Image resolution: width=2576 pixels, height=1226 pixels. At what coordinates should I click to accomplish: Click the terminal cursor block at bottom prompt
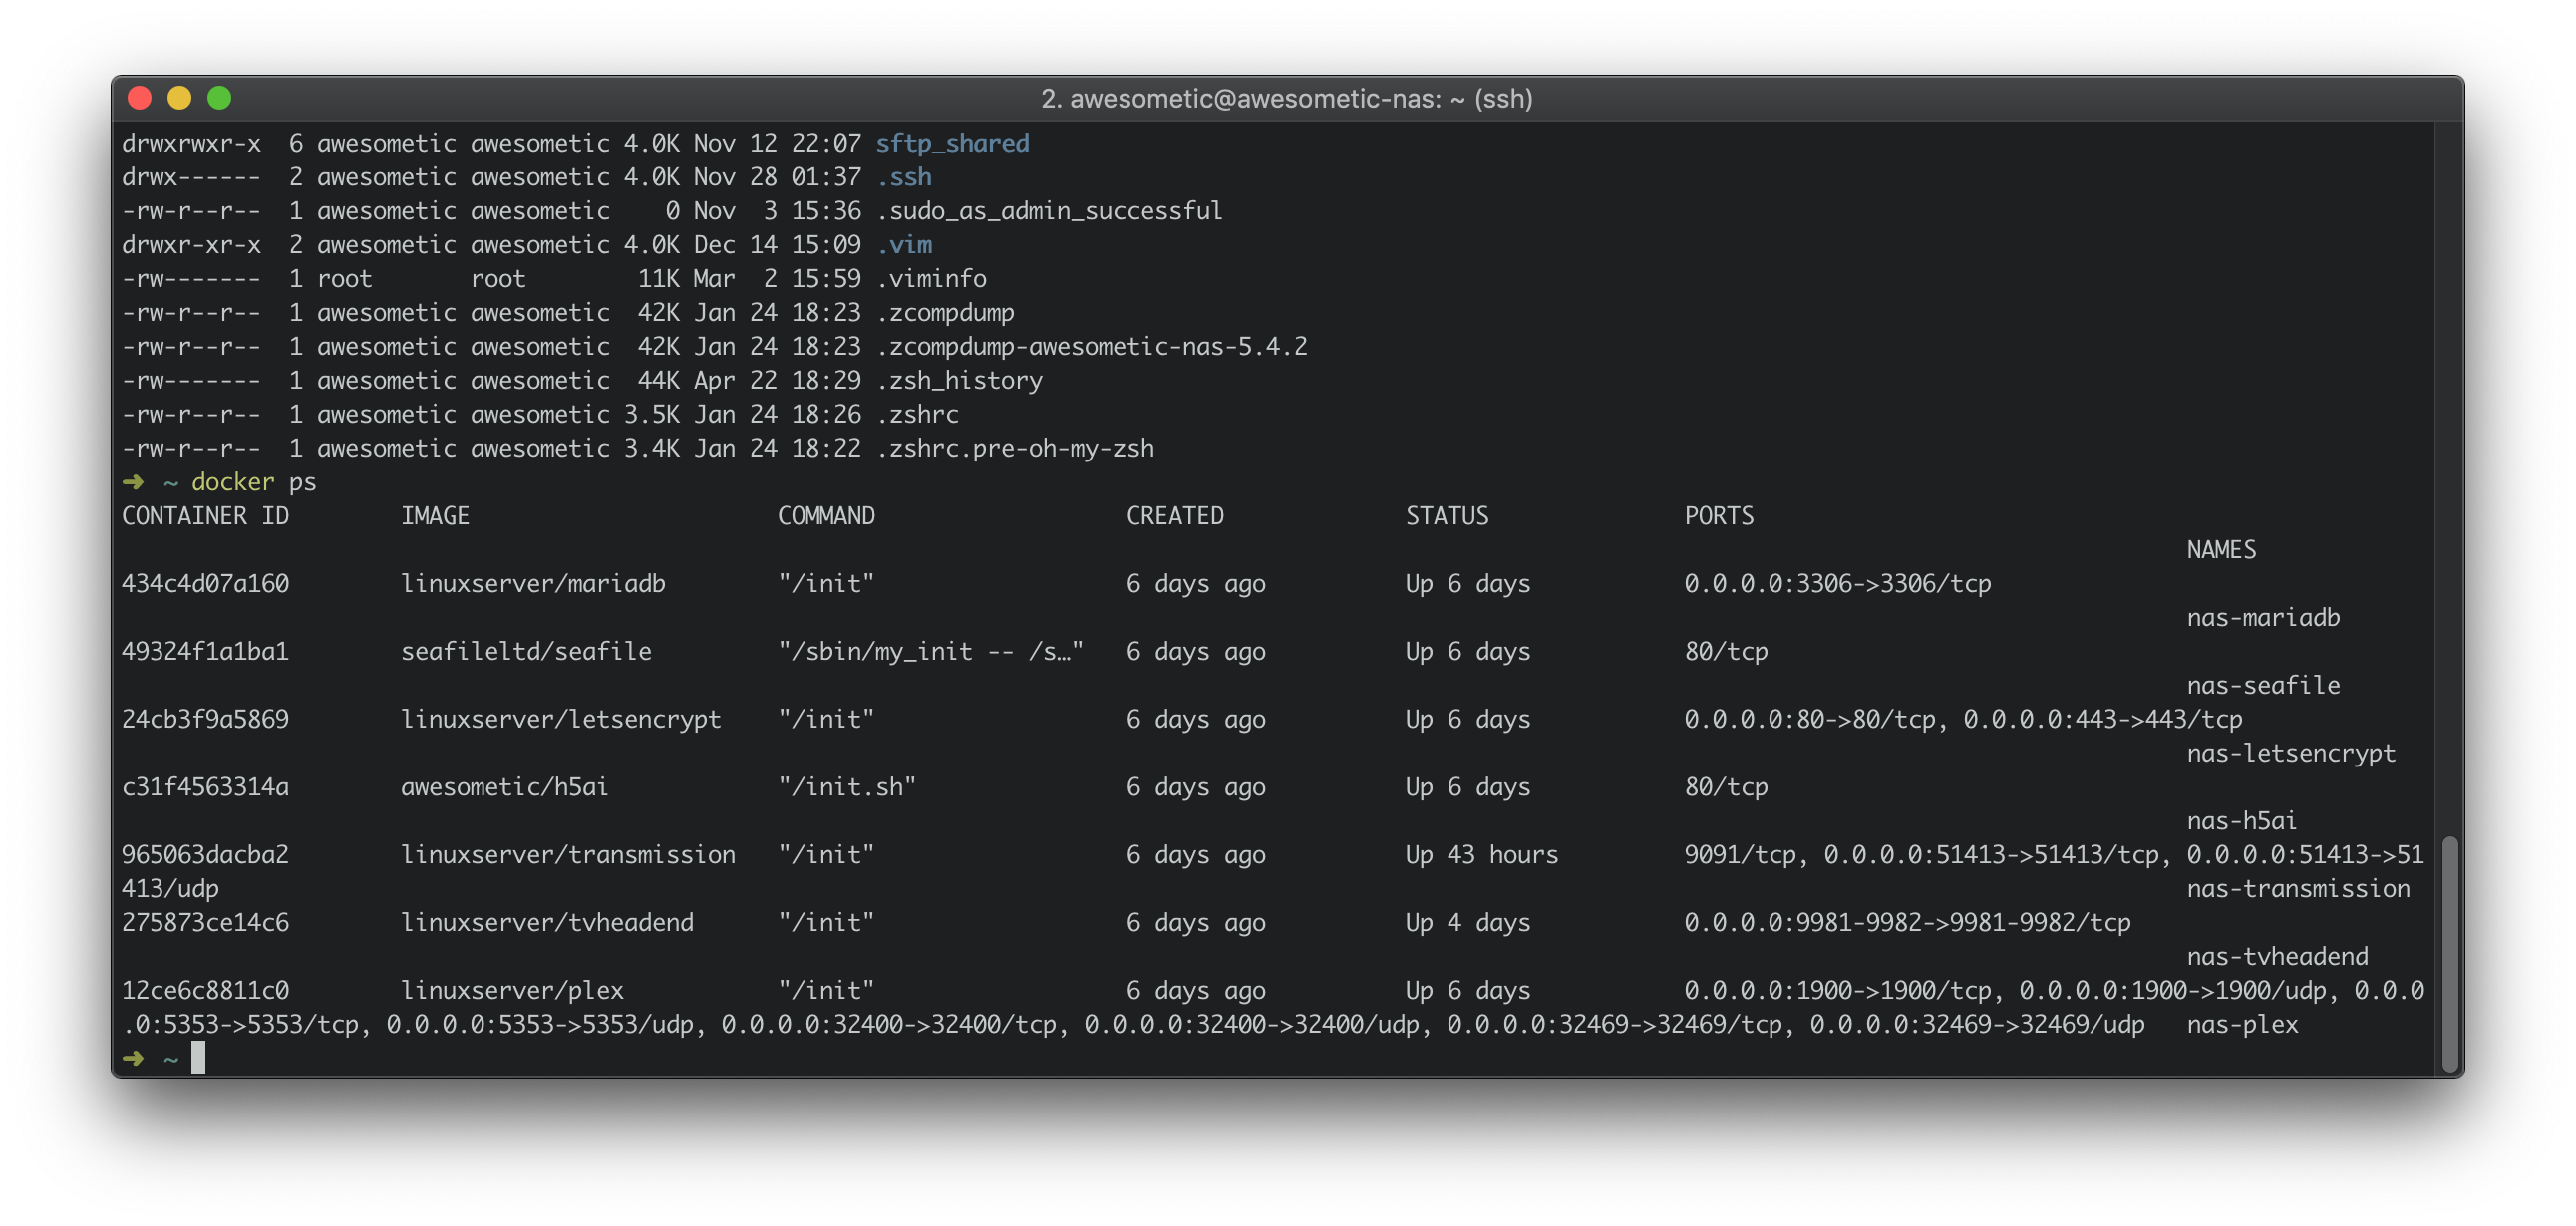(x=198, y=1058)
